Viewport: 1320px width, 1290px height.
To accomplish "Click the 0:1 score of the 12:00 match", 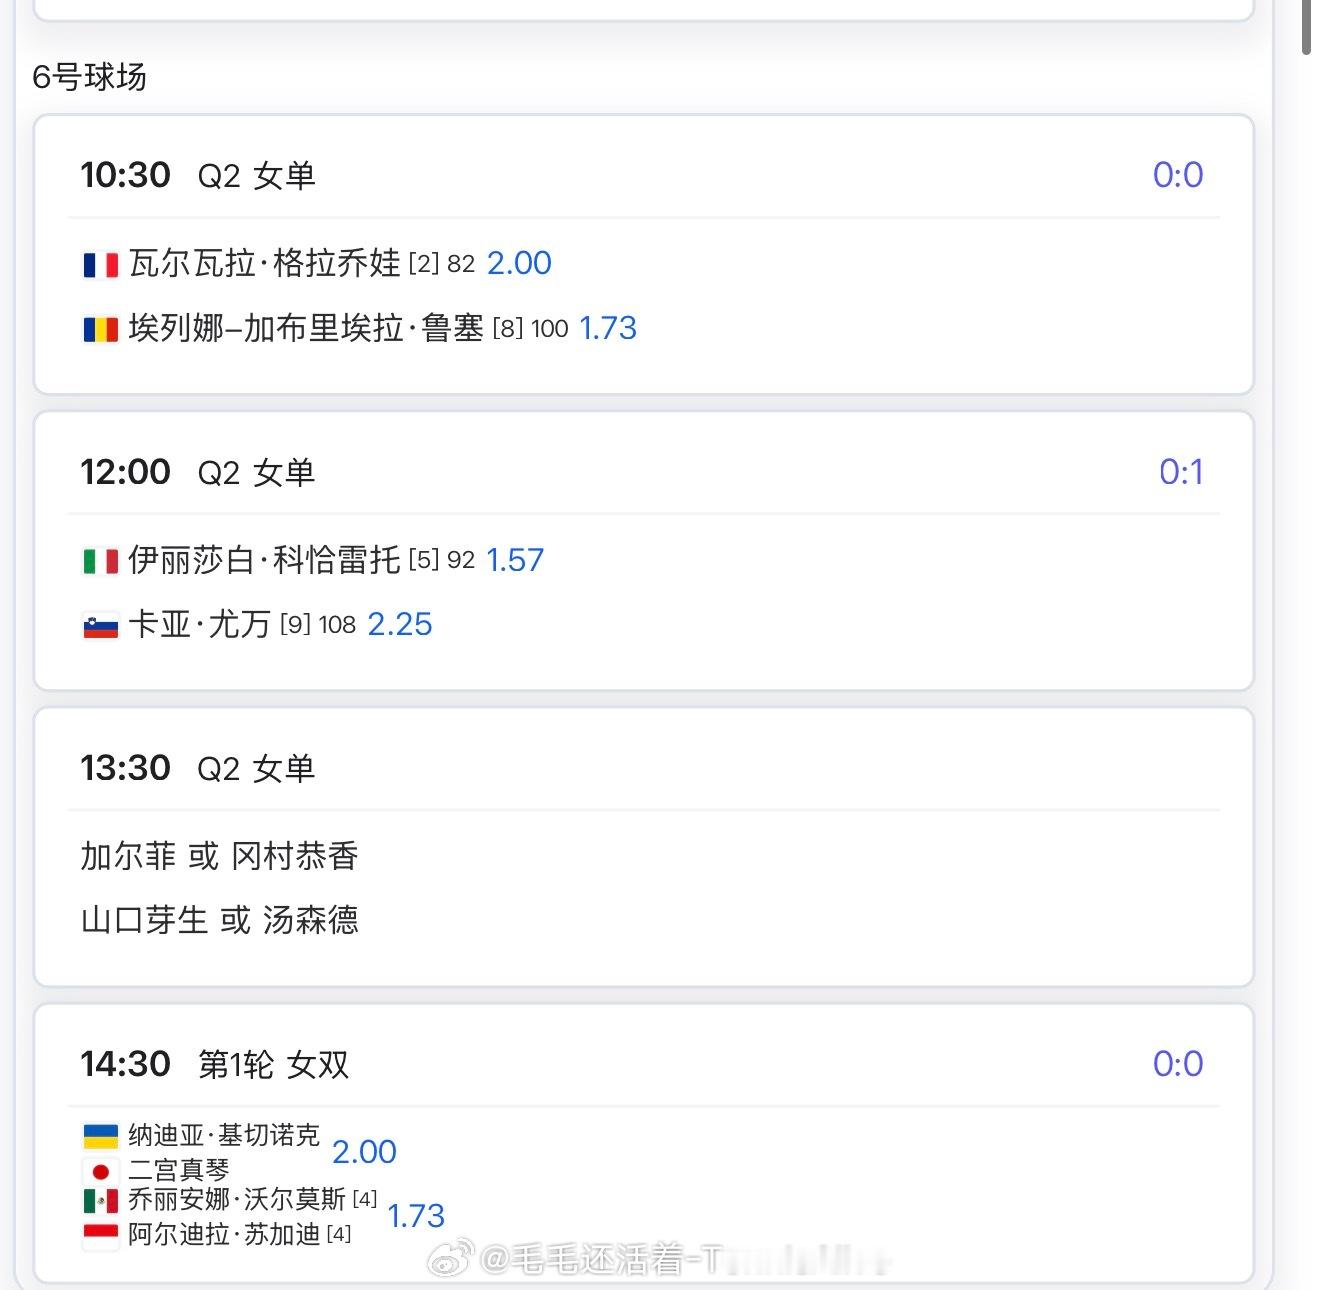I will 1181,472.
